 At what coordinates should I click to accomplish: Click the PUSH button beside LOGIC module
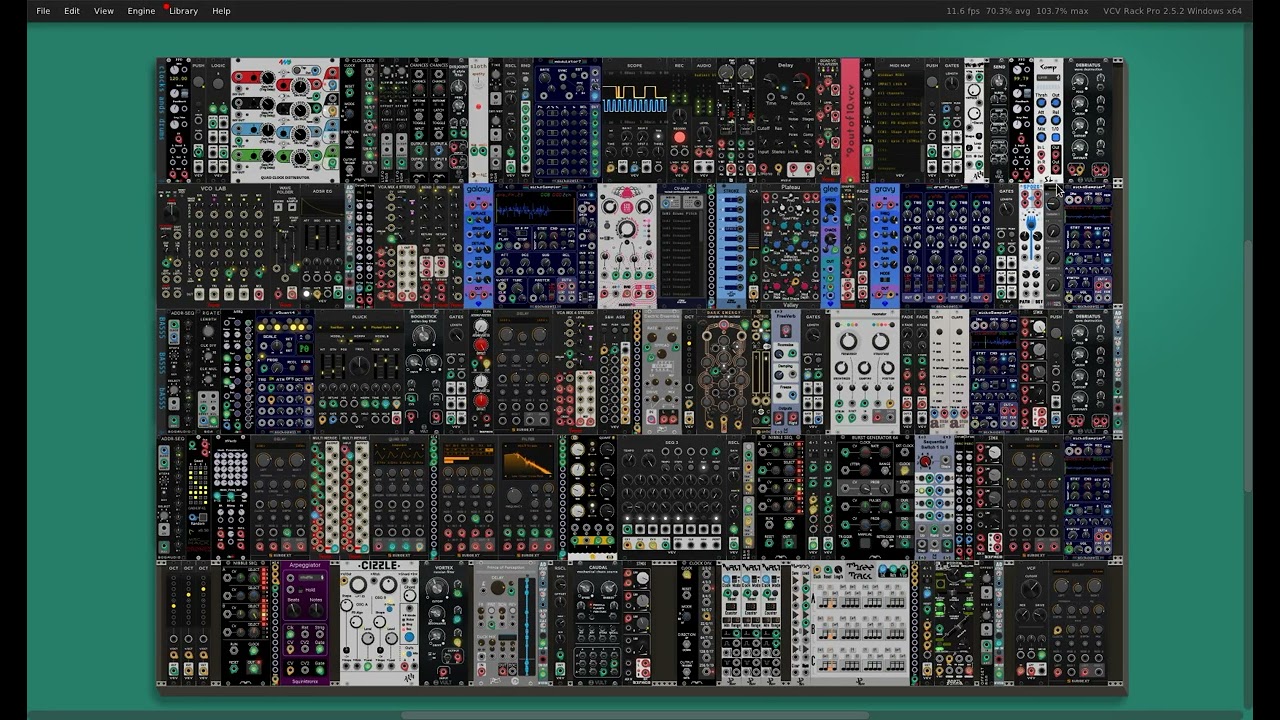[198, 82]
